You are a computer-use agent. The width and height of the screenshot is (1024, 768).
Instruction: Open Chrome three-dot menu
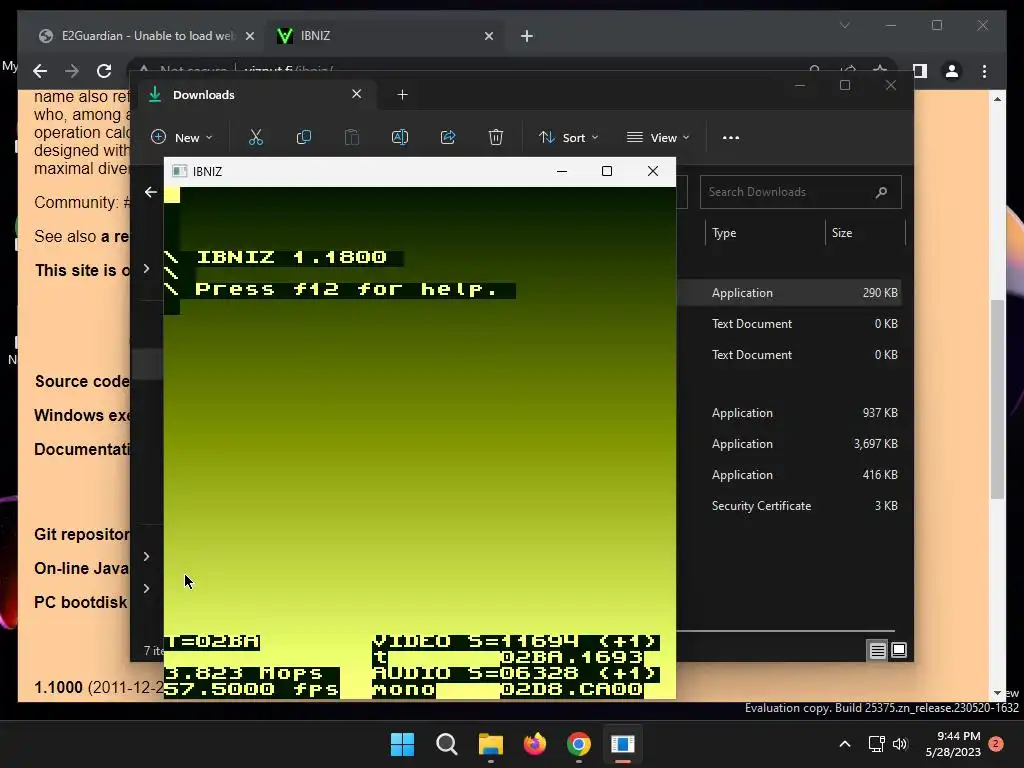point(984,71)
